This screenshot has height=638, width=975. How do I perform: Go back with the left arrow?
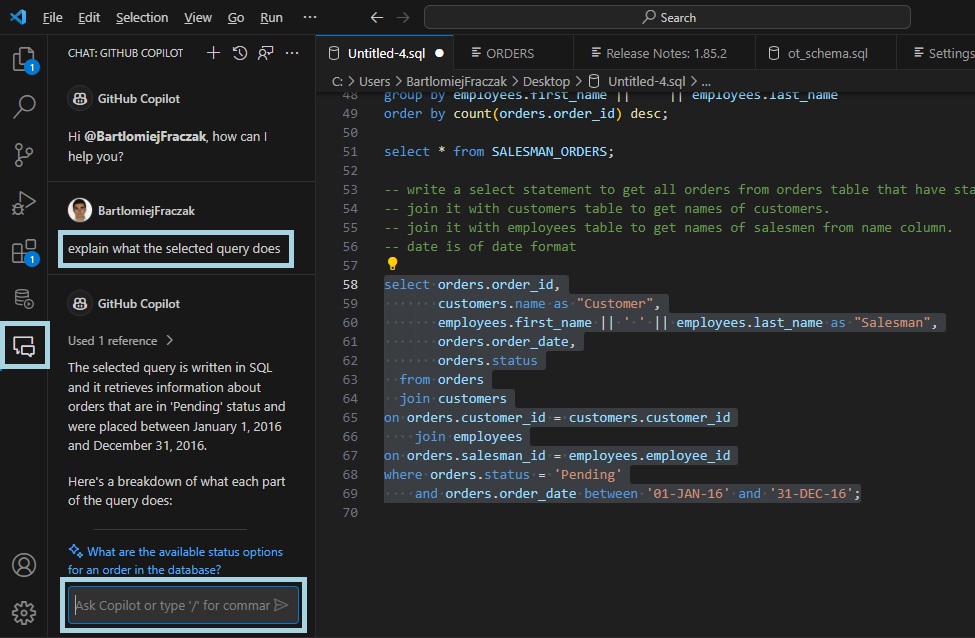pos(377,17)
